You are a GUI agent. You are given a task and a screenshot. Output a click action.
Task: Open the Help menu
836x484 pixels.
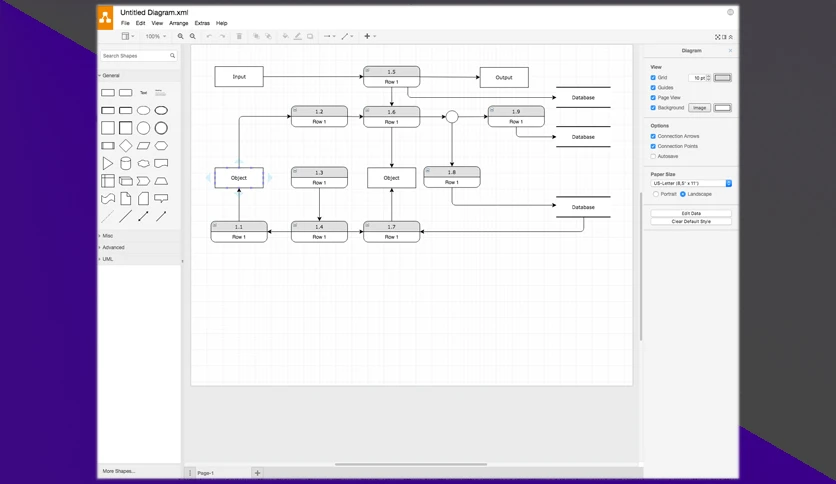click(x=222, y=23)
